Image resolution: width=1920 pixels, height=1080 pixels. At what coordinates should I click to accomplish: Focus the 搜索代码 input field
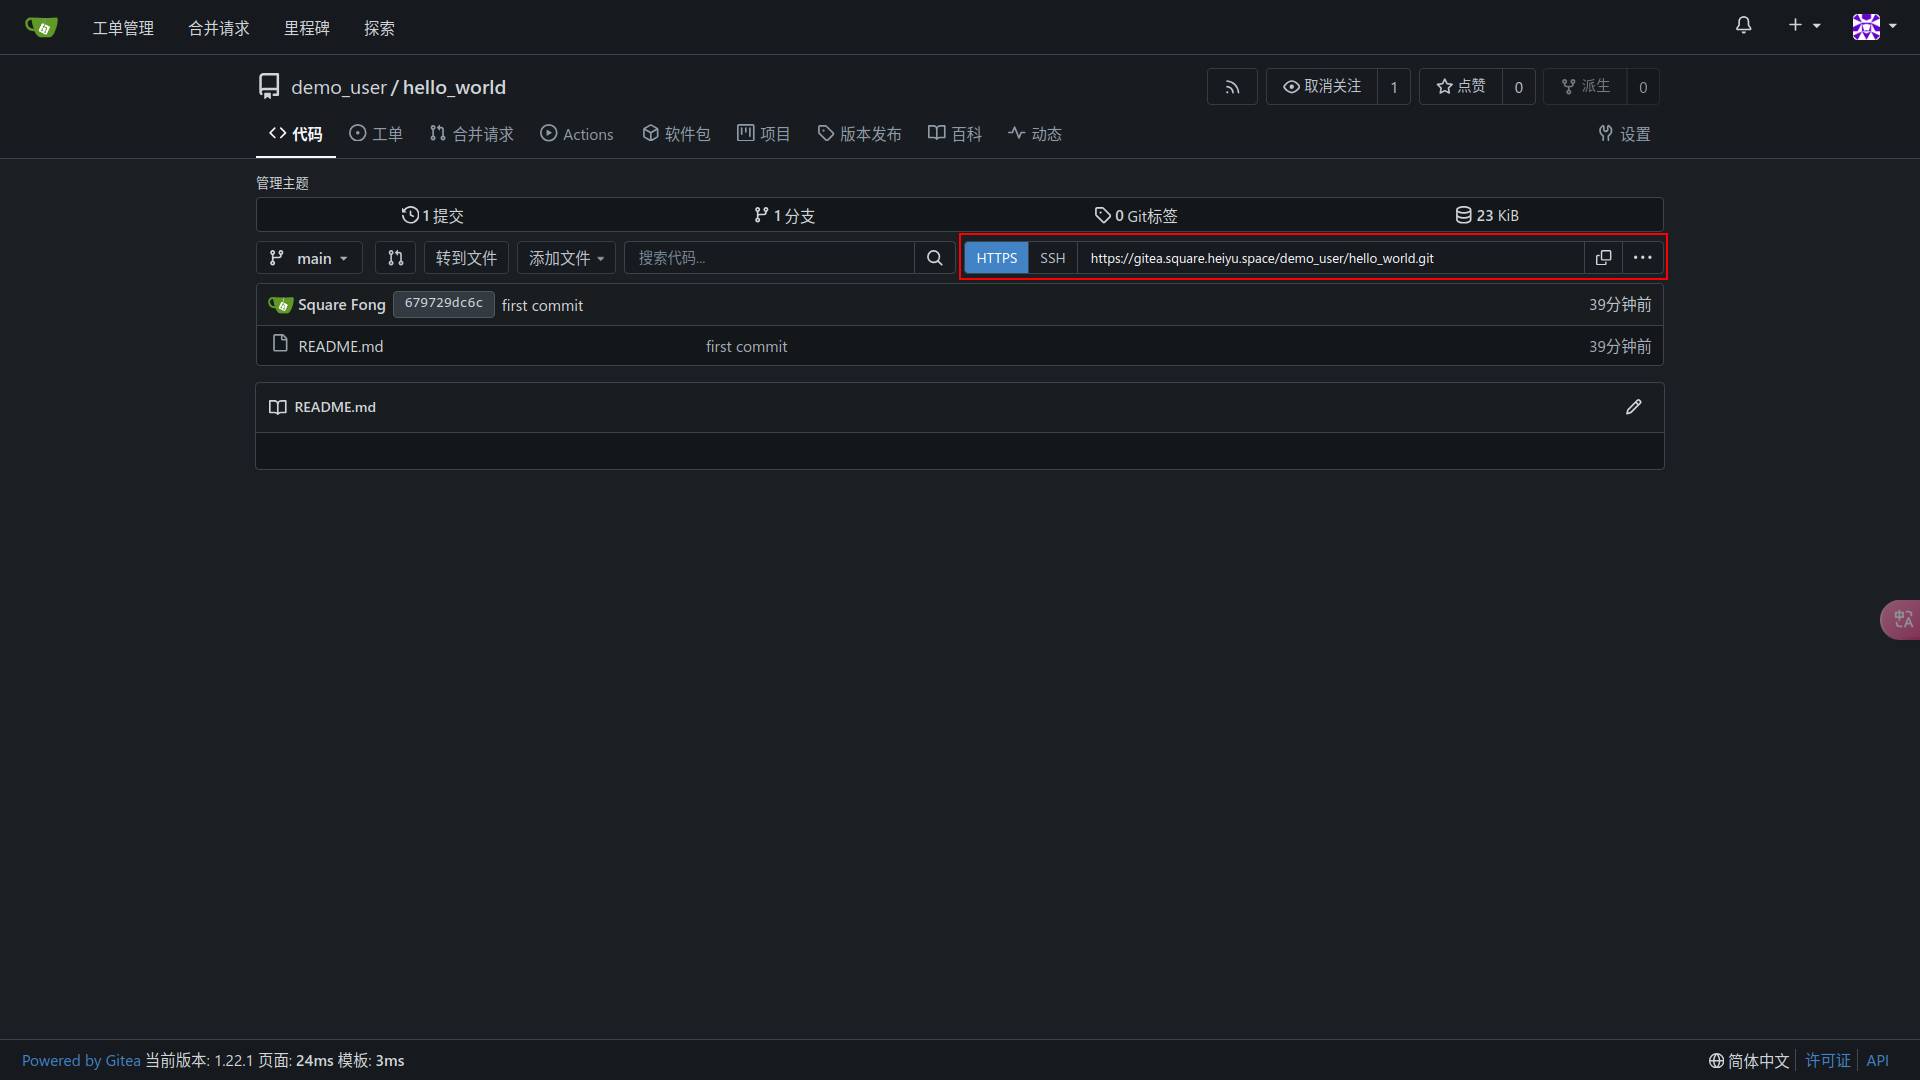point(769,258)
